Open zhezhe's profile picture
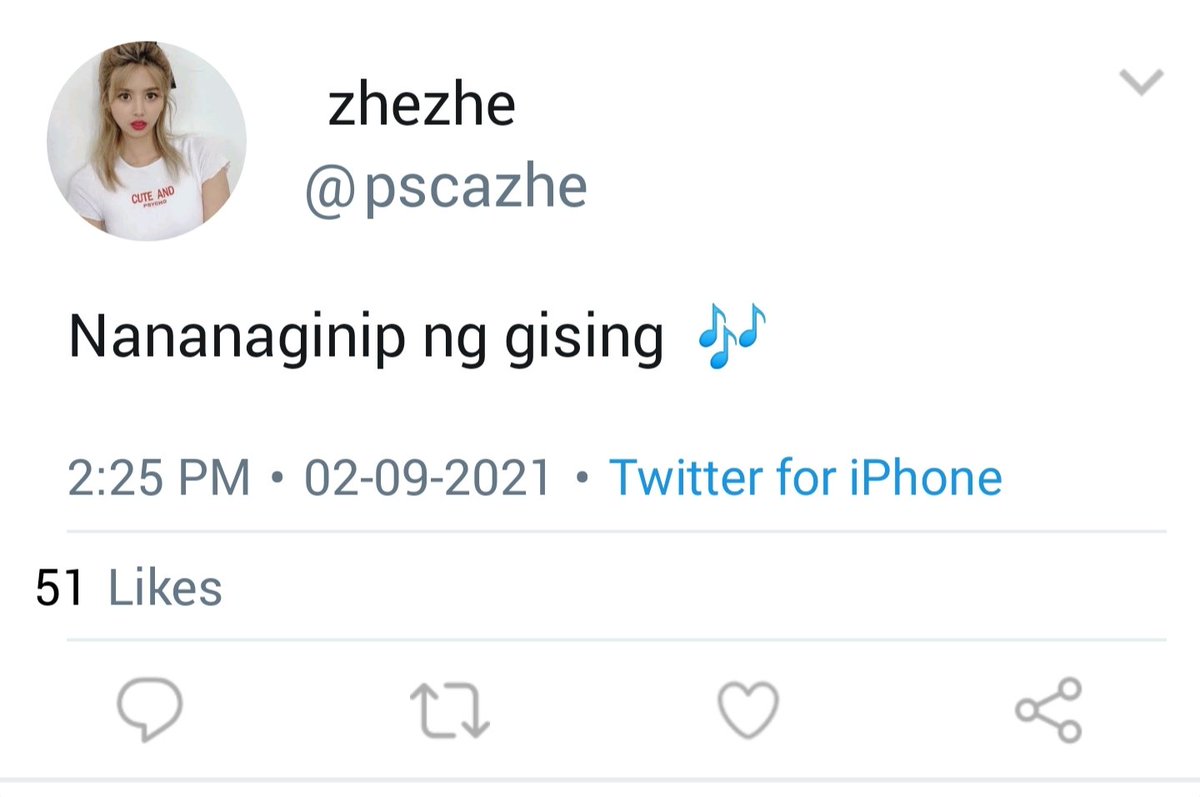1200x797 pixels. point(146,141)
